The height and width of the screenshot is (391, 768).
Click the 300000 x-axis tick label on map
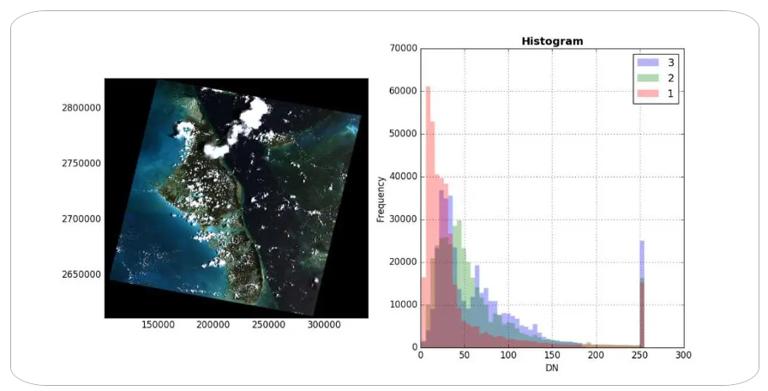tap(324, 325)
